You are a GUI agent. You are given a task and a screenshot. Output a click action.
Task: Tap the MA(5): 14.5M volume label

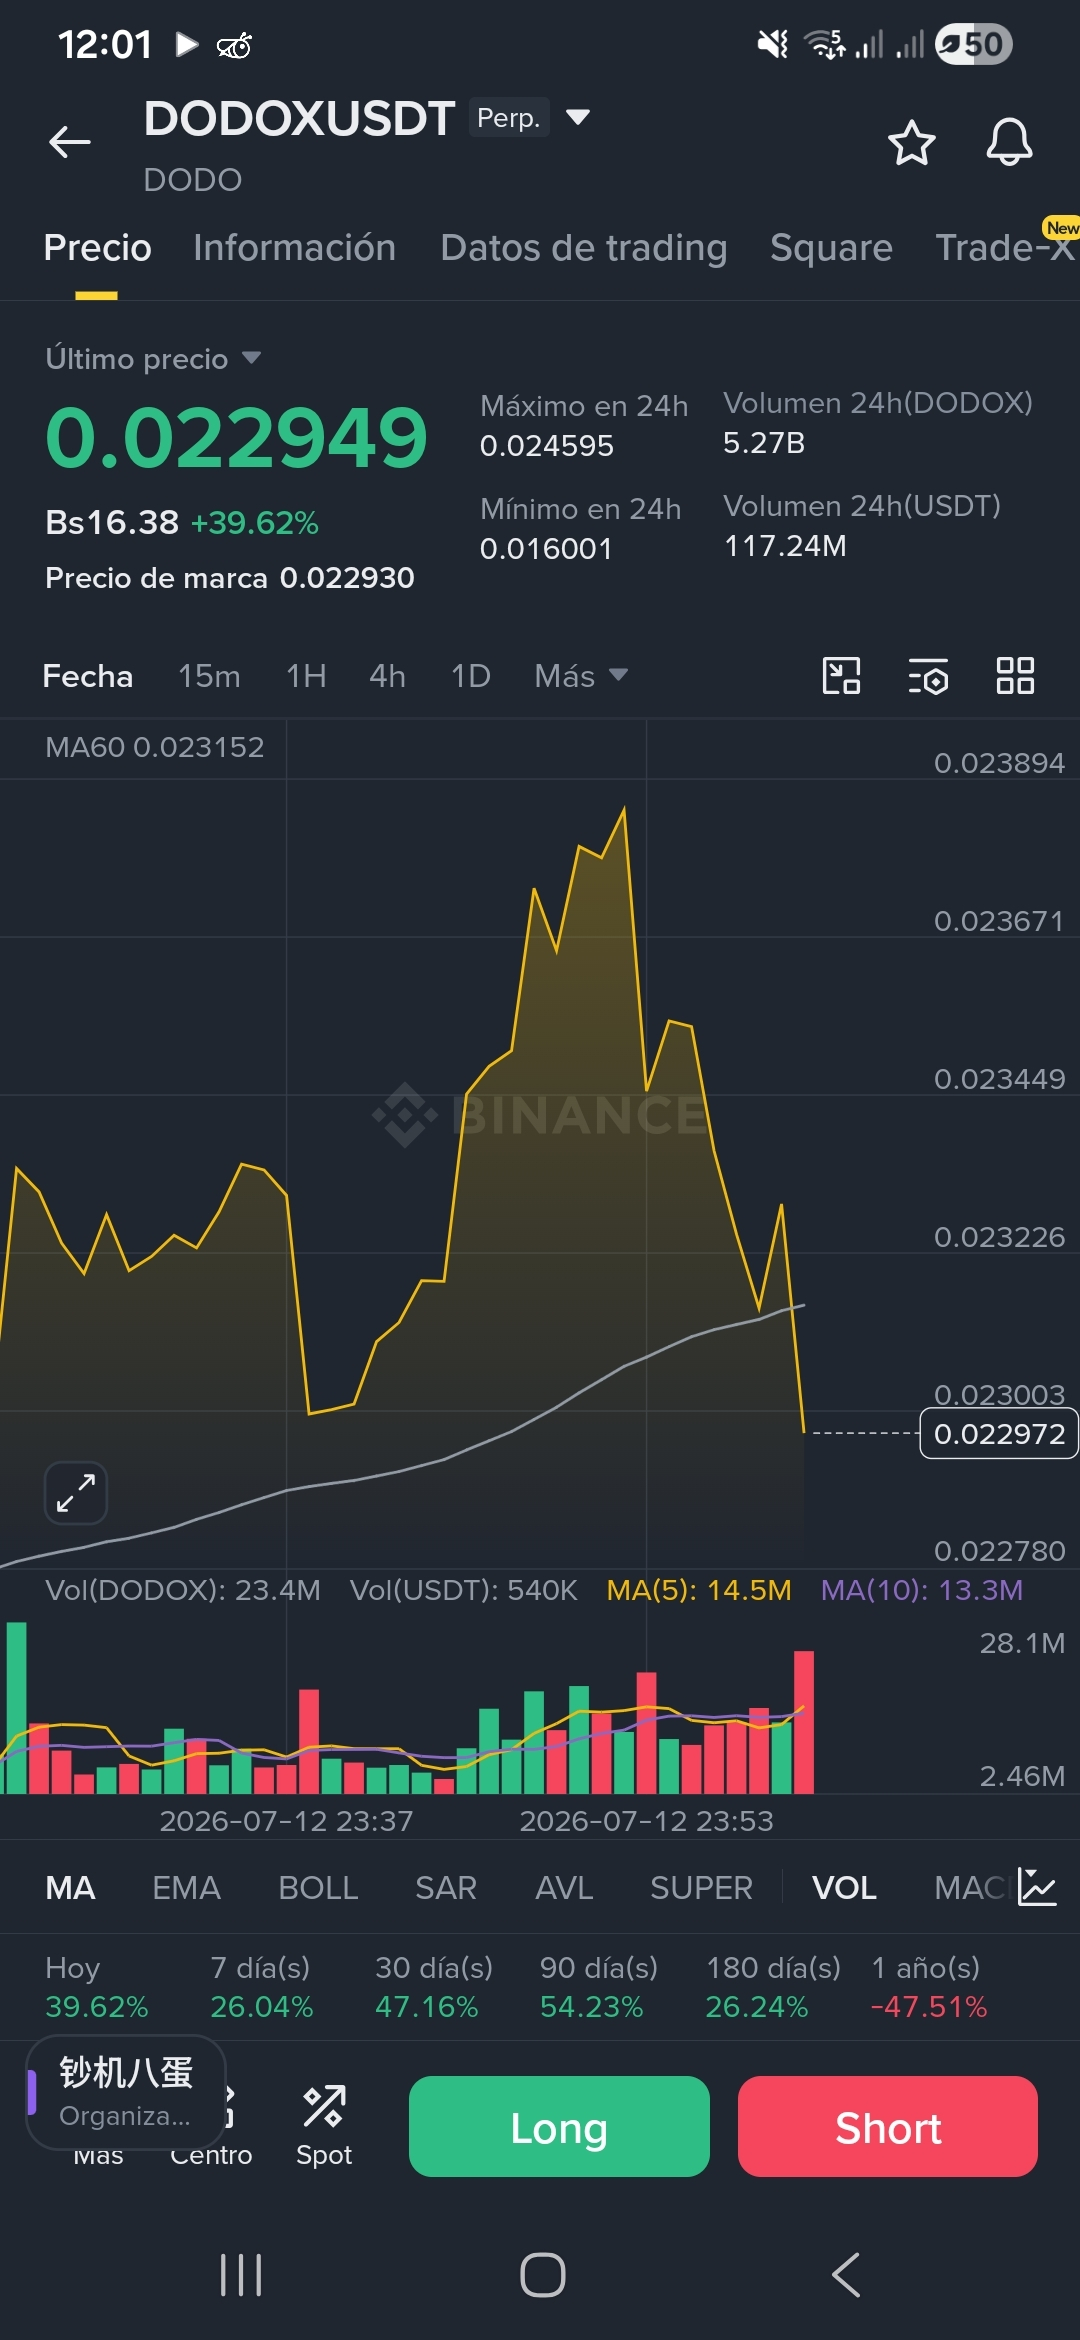pos(699,1590)
